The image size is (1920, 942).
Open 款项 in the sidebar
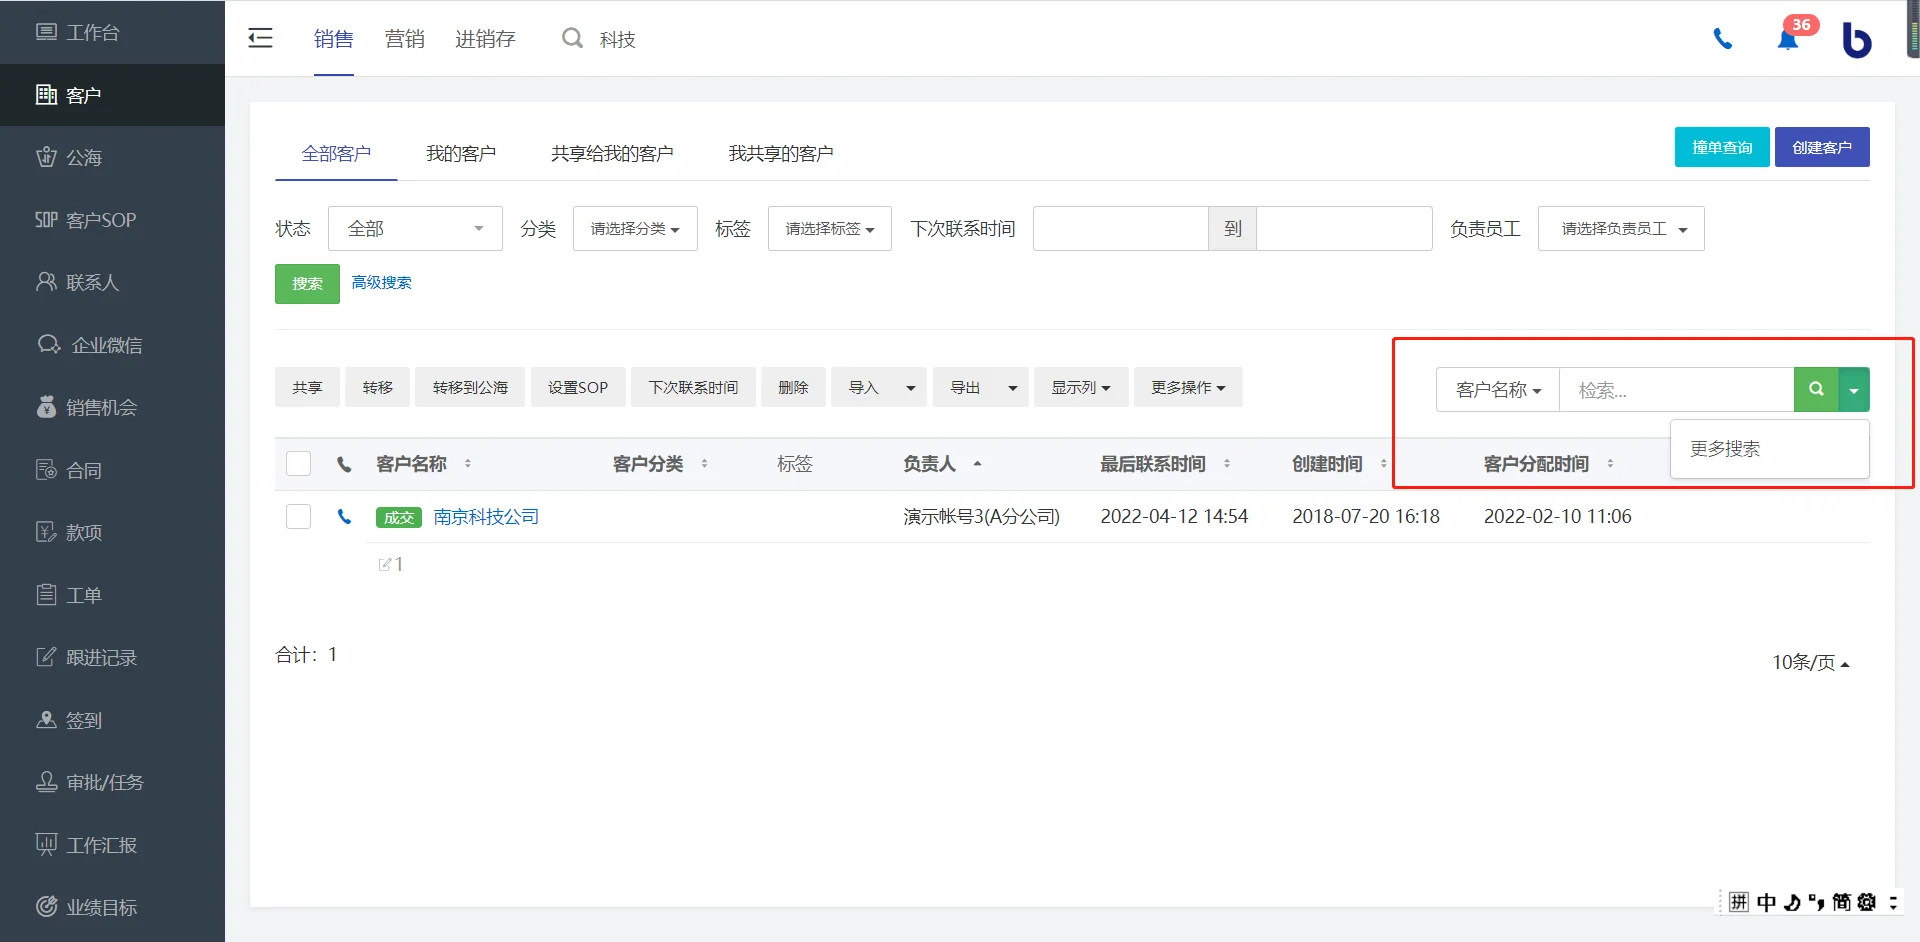click(112, 532)
